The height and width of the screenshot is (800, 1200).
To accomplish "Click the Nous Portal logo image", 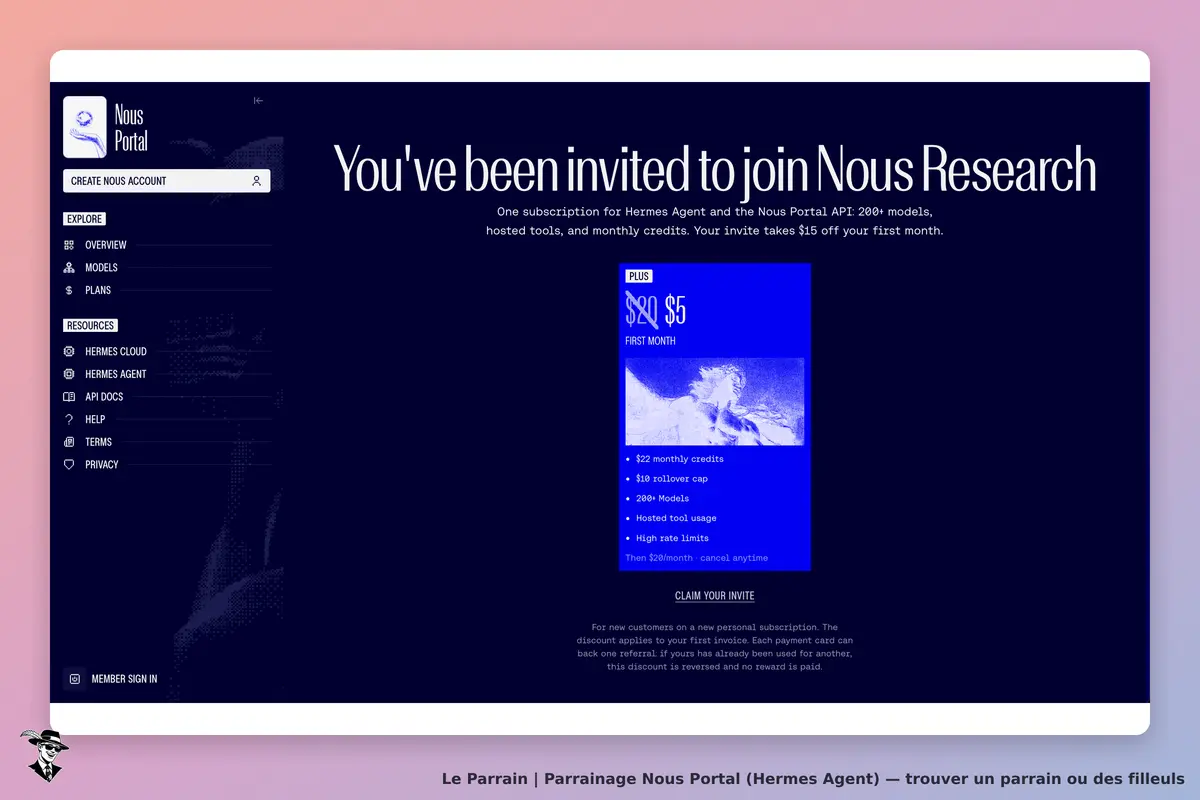I will [x=85, y=127].
